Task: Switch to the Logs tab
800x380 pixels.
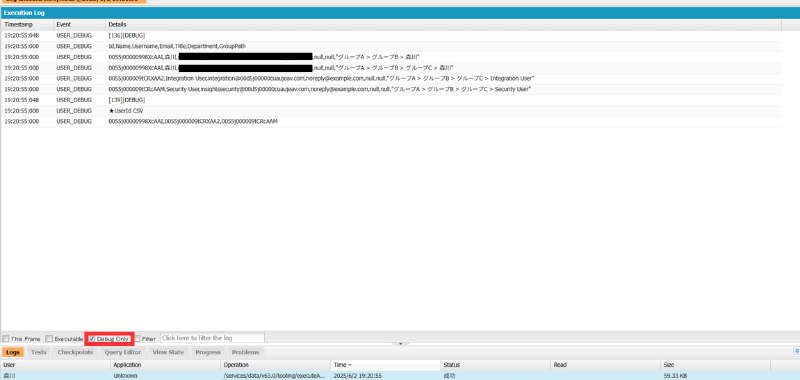Action: (13, 352)
